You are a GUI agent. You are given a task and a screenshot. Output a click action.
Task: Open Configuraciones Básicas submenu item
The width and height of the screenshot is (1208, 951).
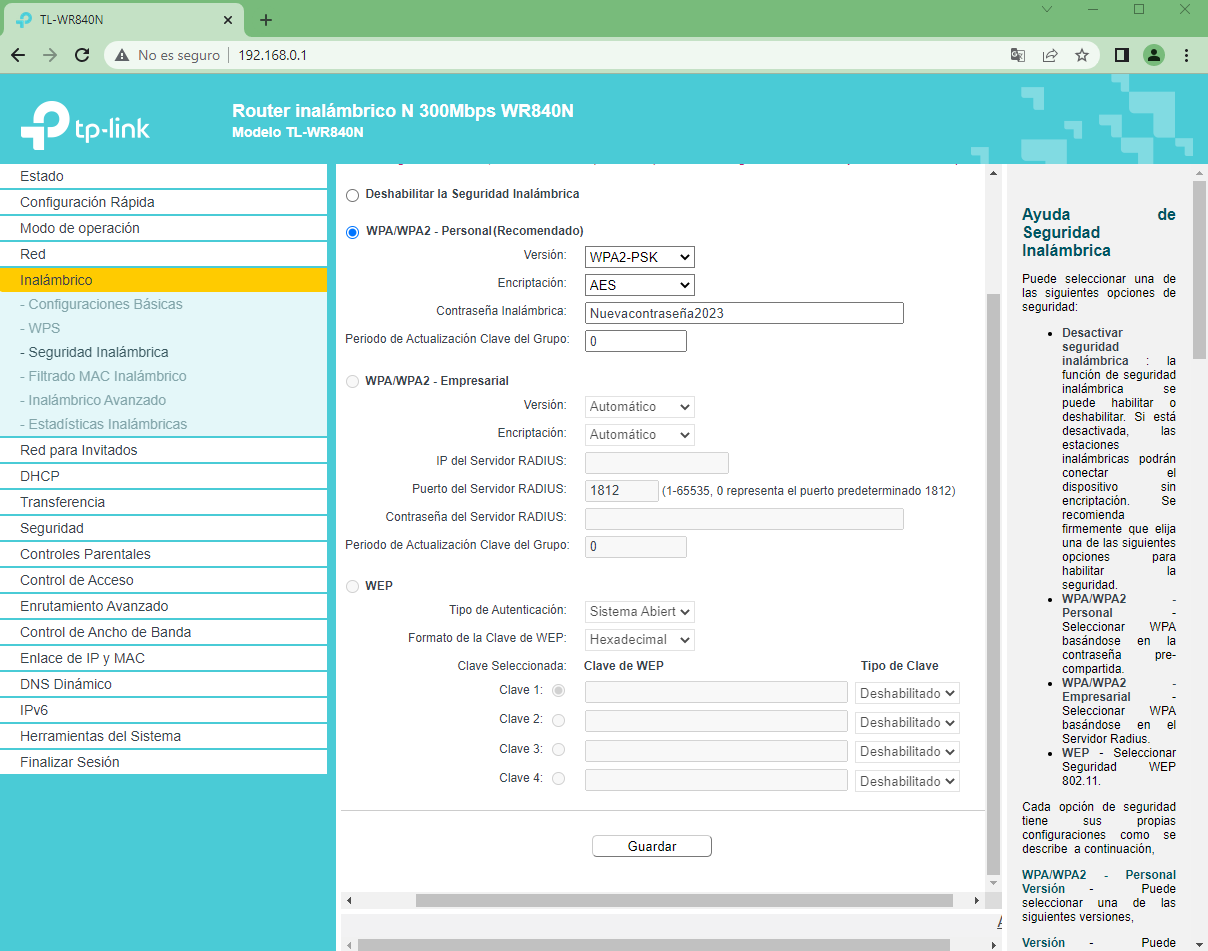[105, 304]
